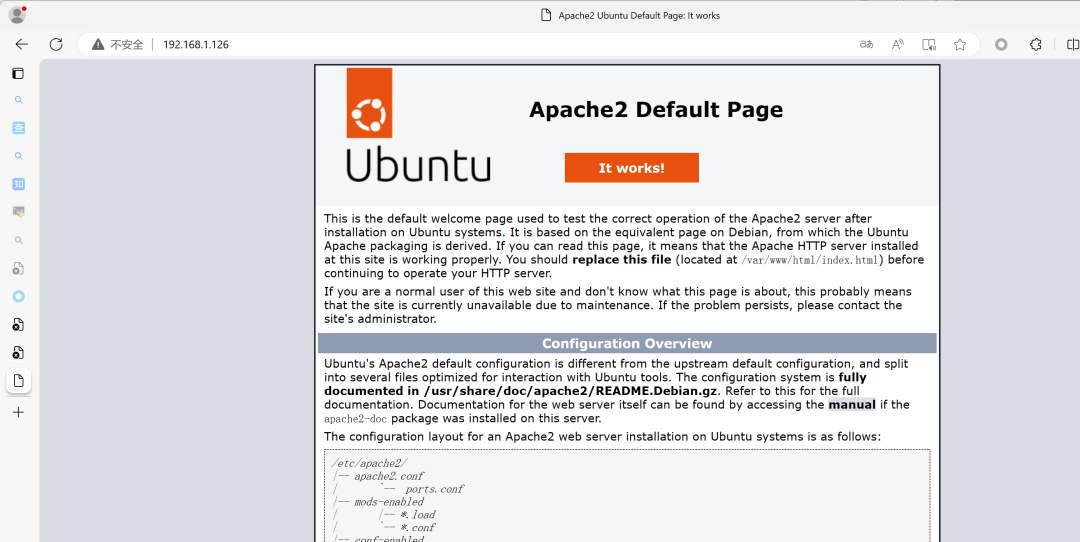Viewport: 1080px width, 542px height.
Task: Add page to favorites with star icon
Action: click(x=959, y=44)
